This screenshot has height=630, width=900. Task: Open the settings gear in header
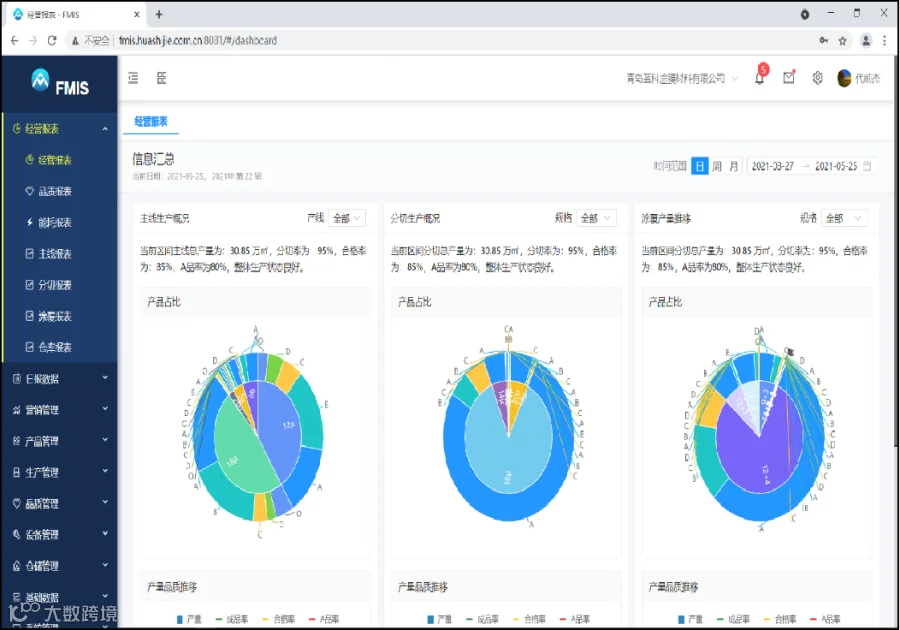[817, 78]
